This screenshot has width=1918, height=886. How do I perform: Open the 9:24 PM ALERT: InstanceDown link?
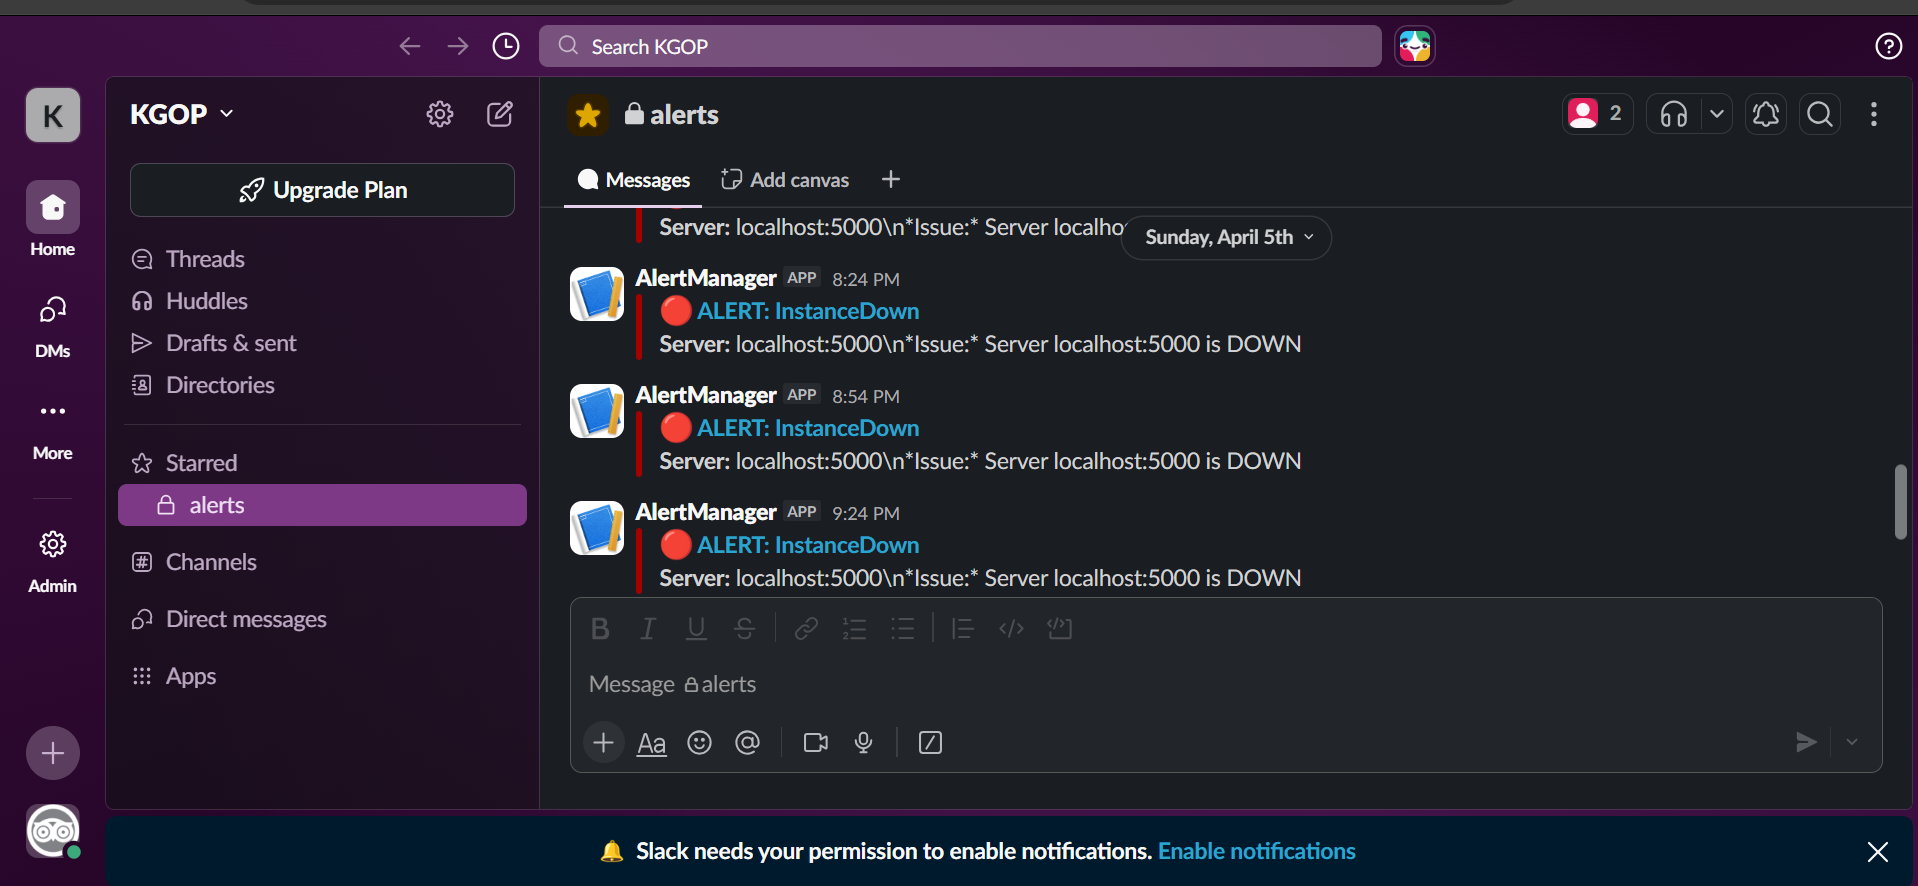tap(808, 545)
